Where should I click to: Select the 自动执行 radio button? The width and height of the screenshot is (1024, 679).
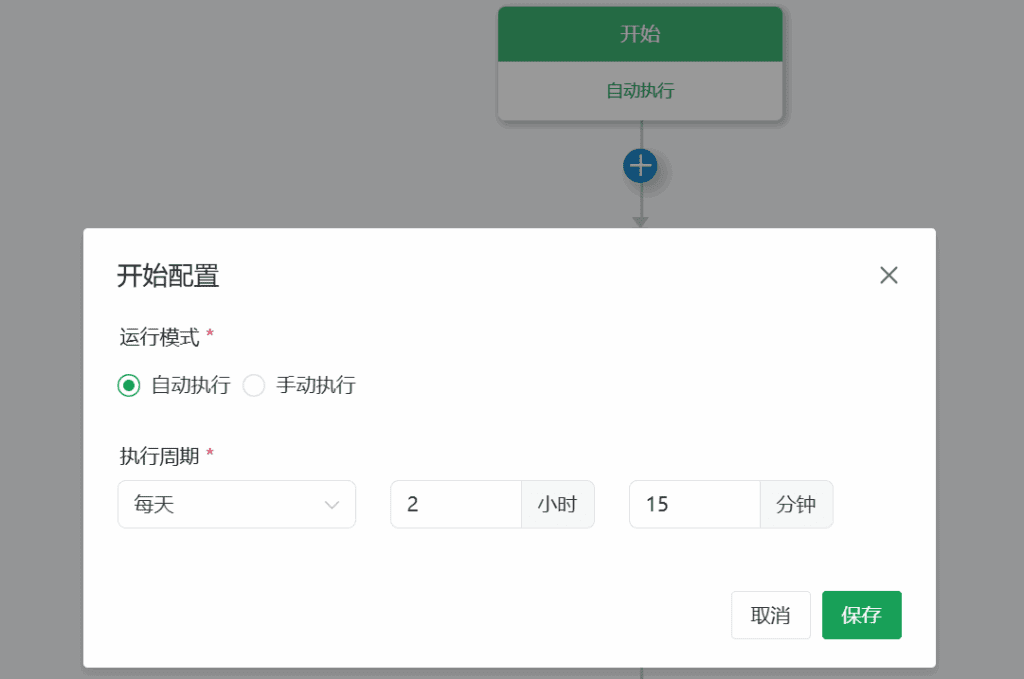(x=128, y=385)
